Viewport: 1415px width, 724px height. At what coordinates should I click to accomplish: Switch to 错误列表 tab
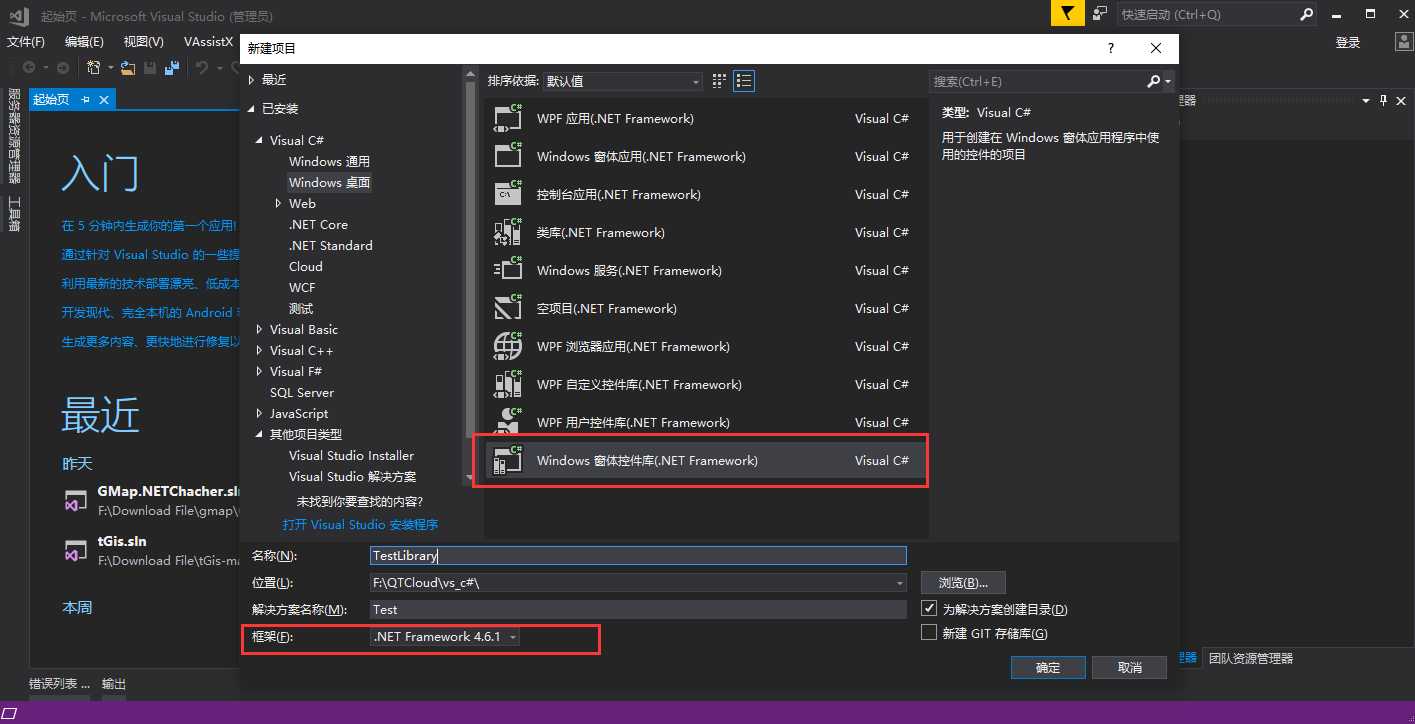[59, 684]
